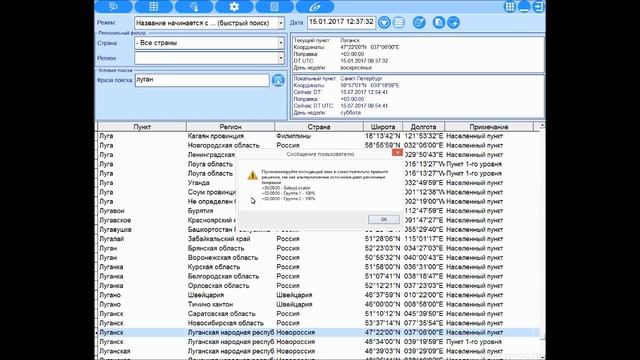Image resolution: width=640 pixels, height=360 pixels.
Task: Close the user message dialog with red X
Action: click(x=397, y=152)
